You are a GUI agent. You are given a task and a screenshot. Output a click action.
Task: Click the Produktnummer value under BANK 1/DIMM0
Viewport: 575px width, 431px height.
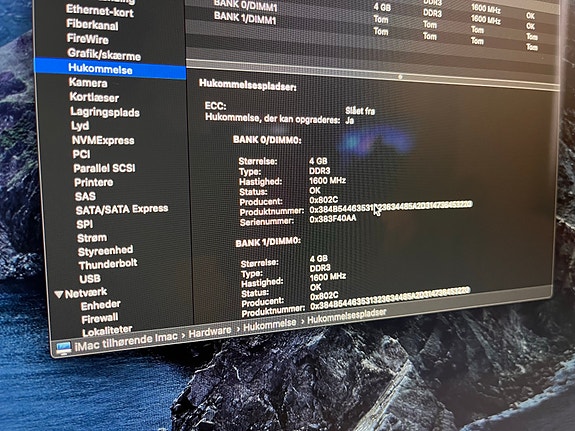pos(390,299)
